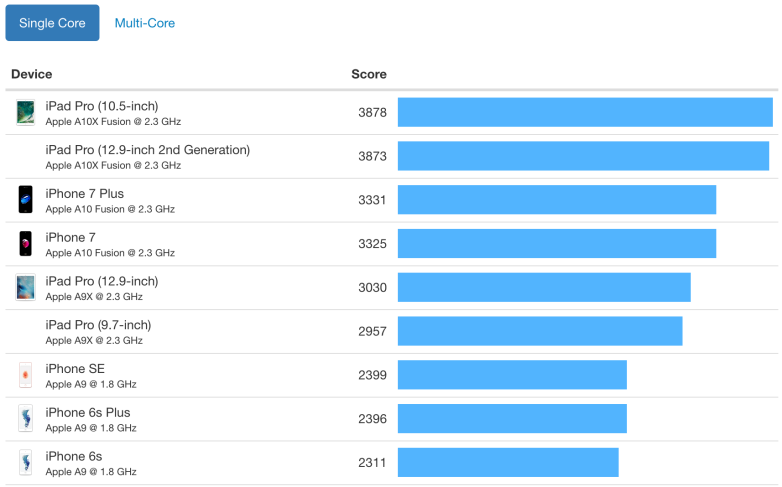Select the Single Core tab

[x=52, y=23]
